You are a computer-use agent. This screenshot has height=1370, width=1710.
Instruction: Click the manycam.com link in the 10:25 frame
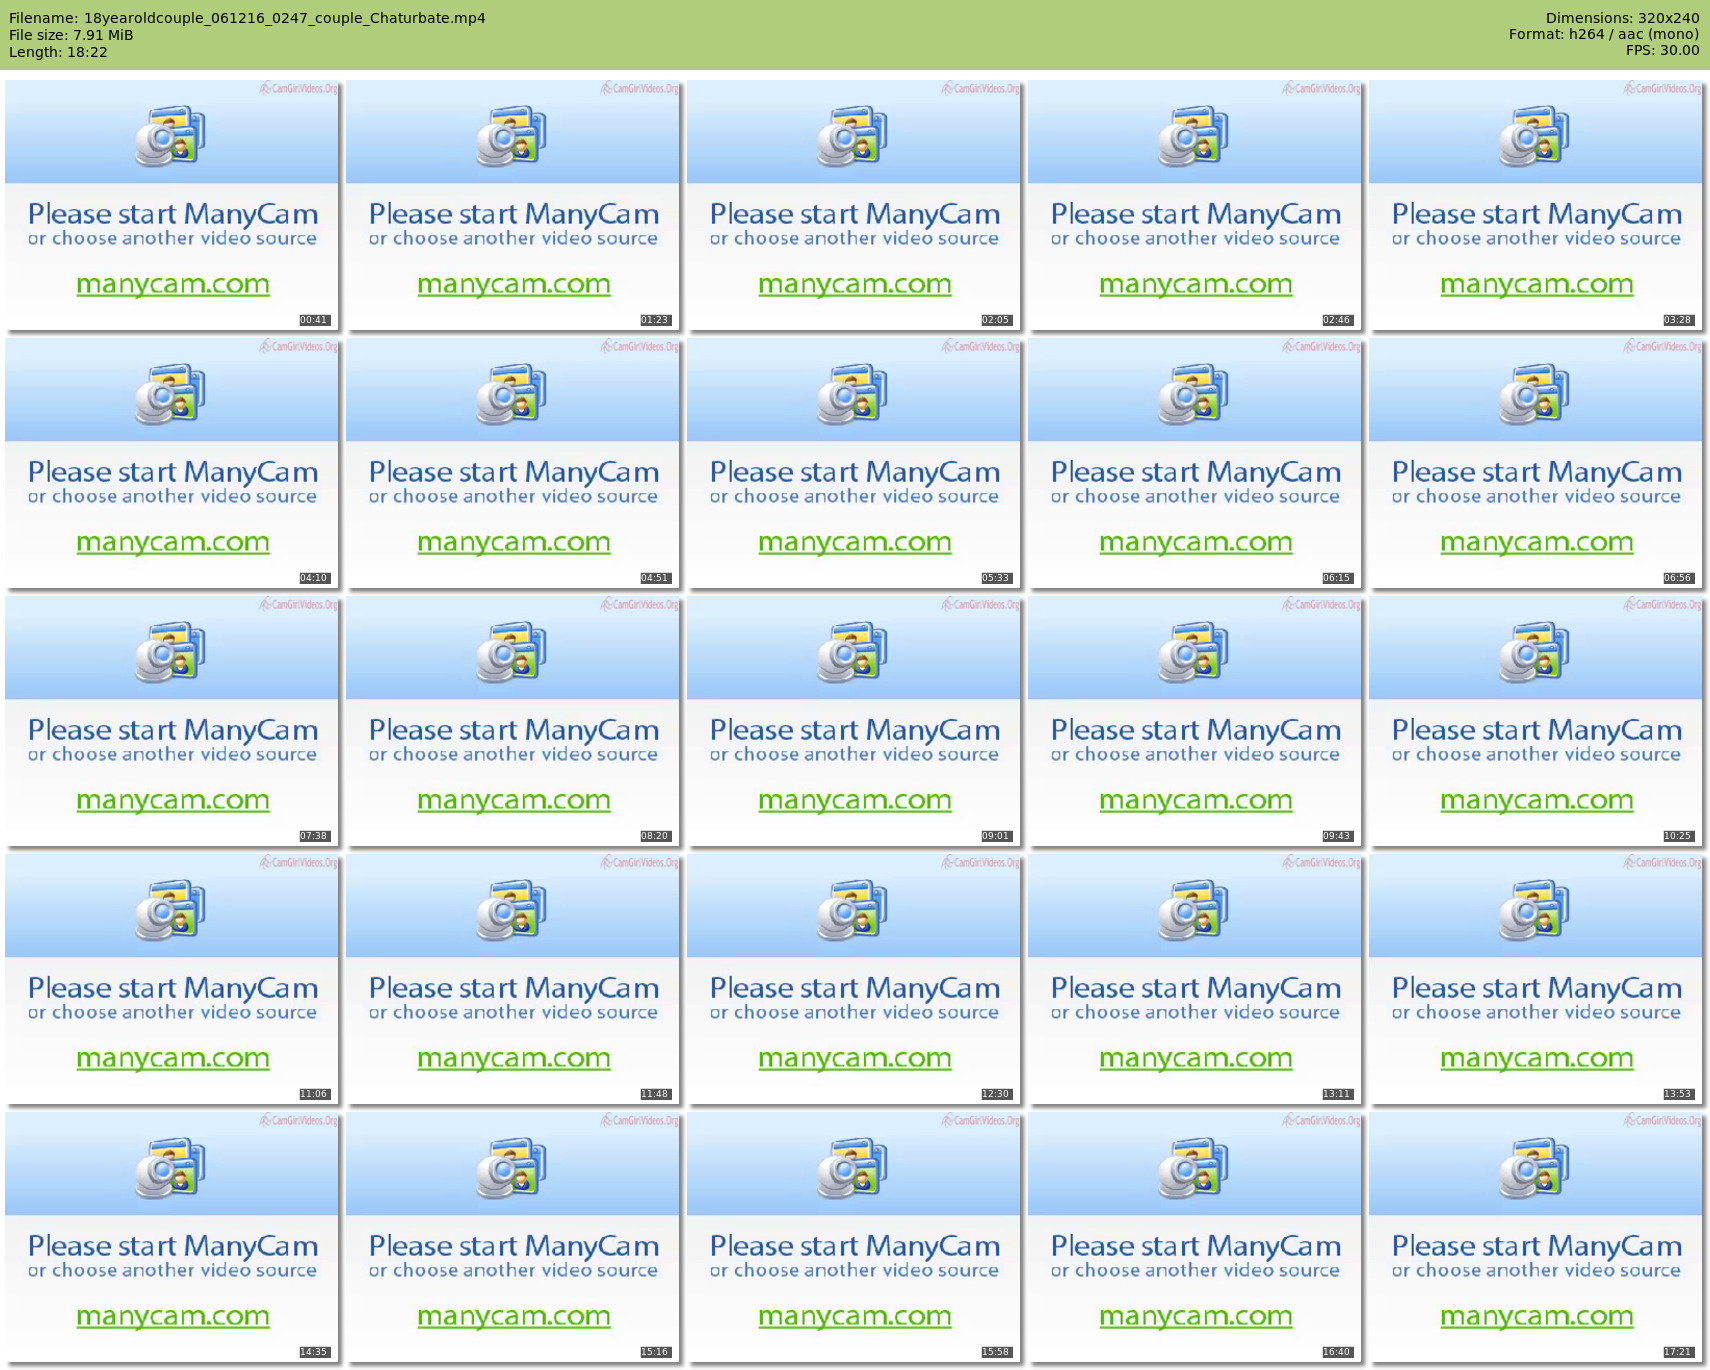coord(1537,801)
